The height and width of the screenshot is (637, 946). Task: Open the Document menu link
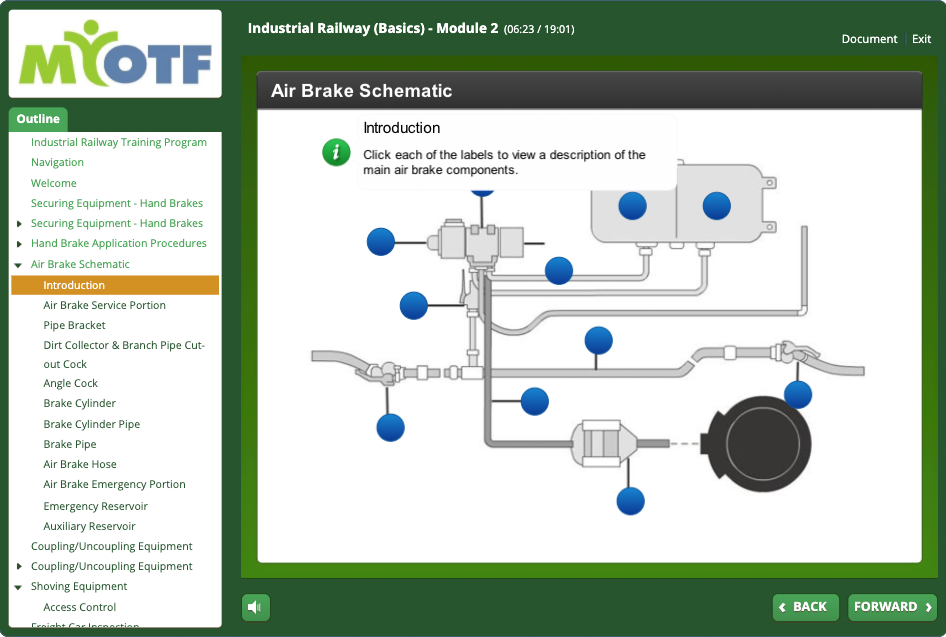869,39
